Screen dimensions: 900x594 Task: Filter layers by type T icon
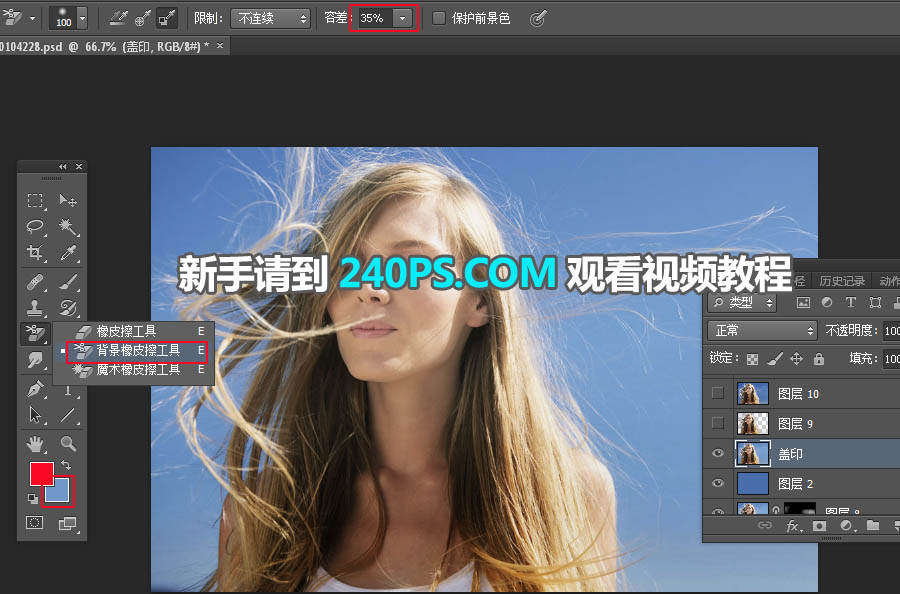pos(851,302)
